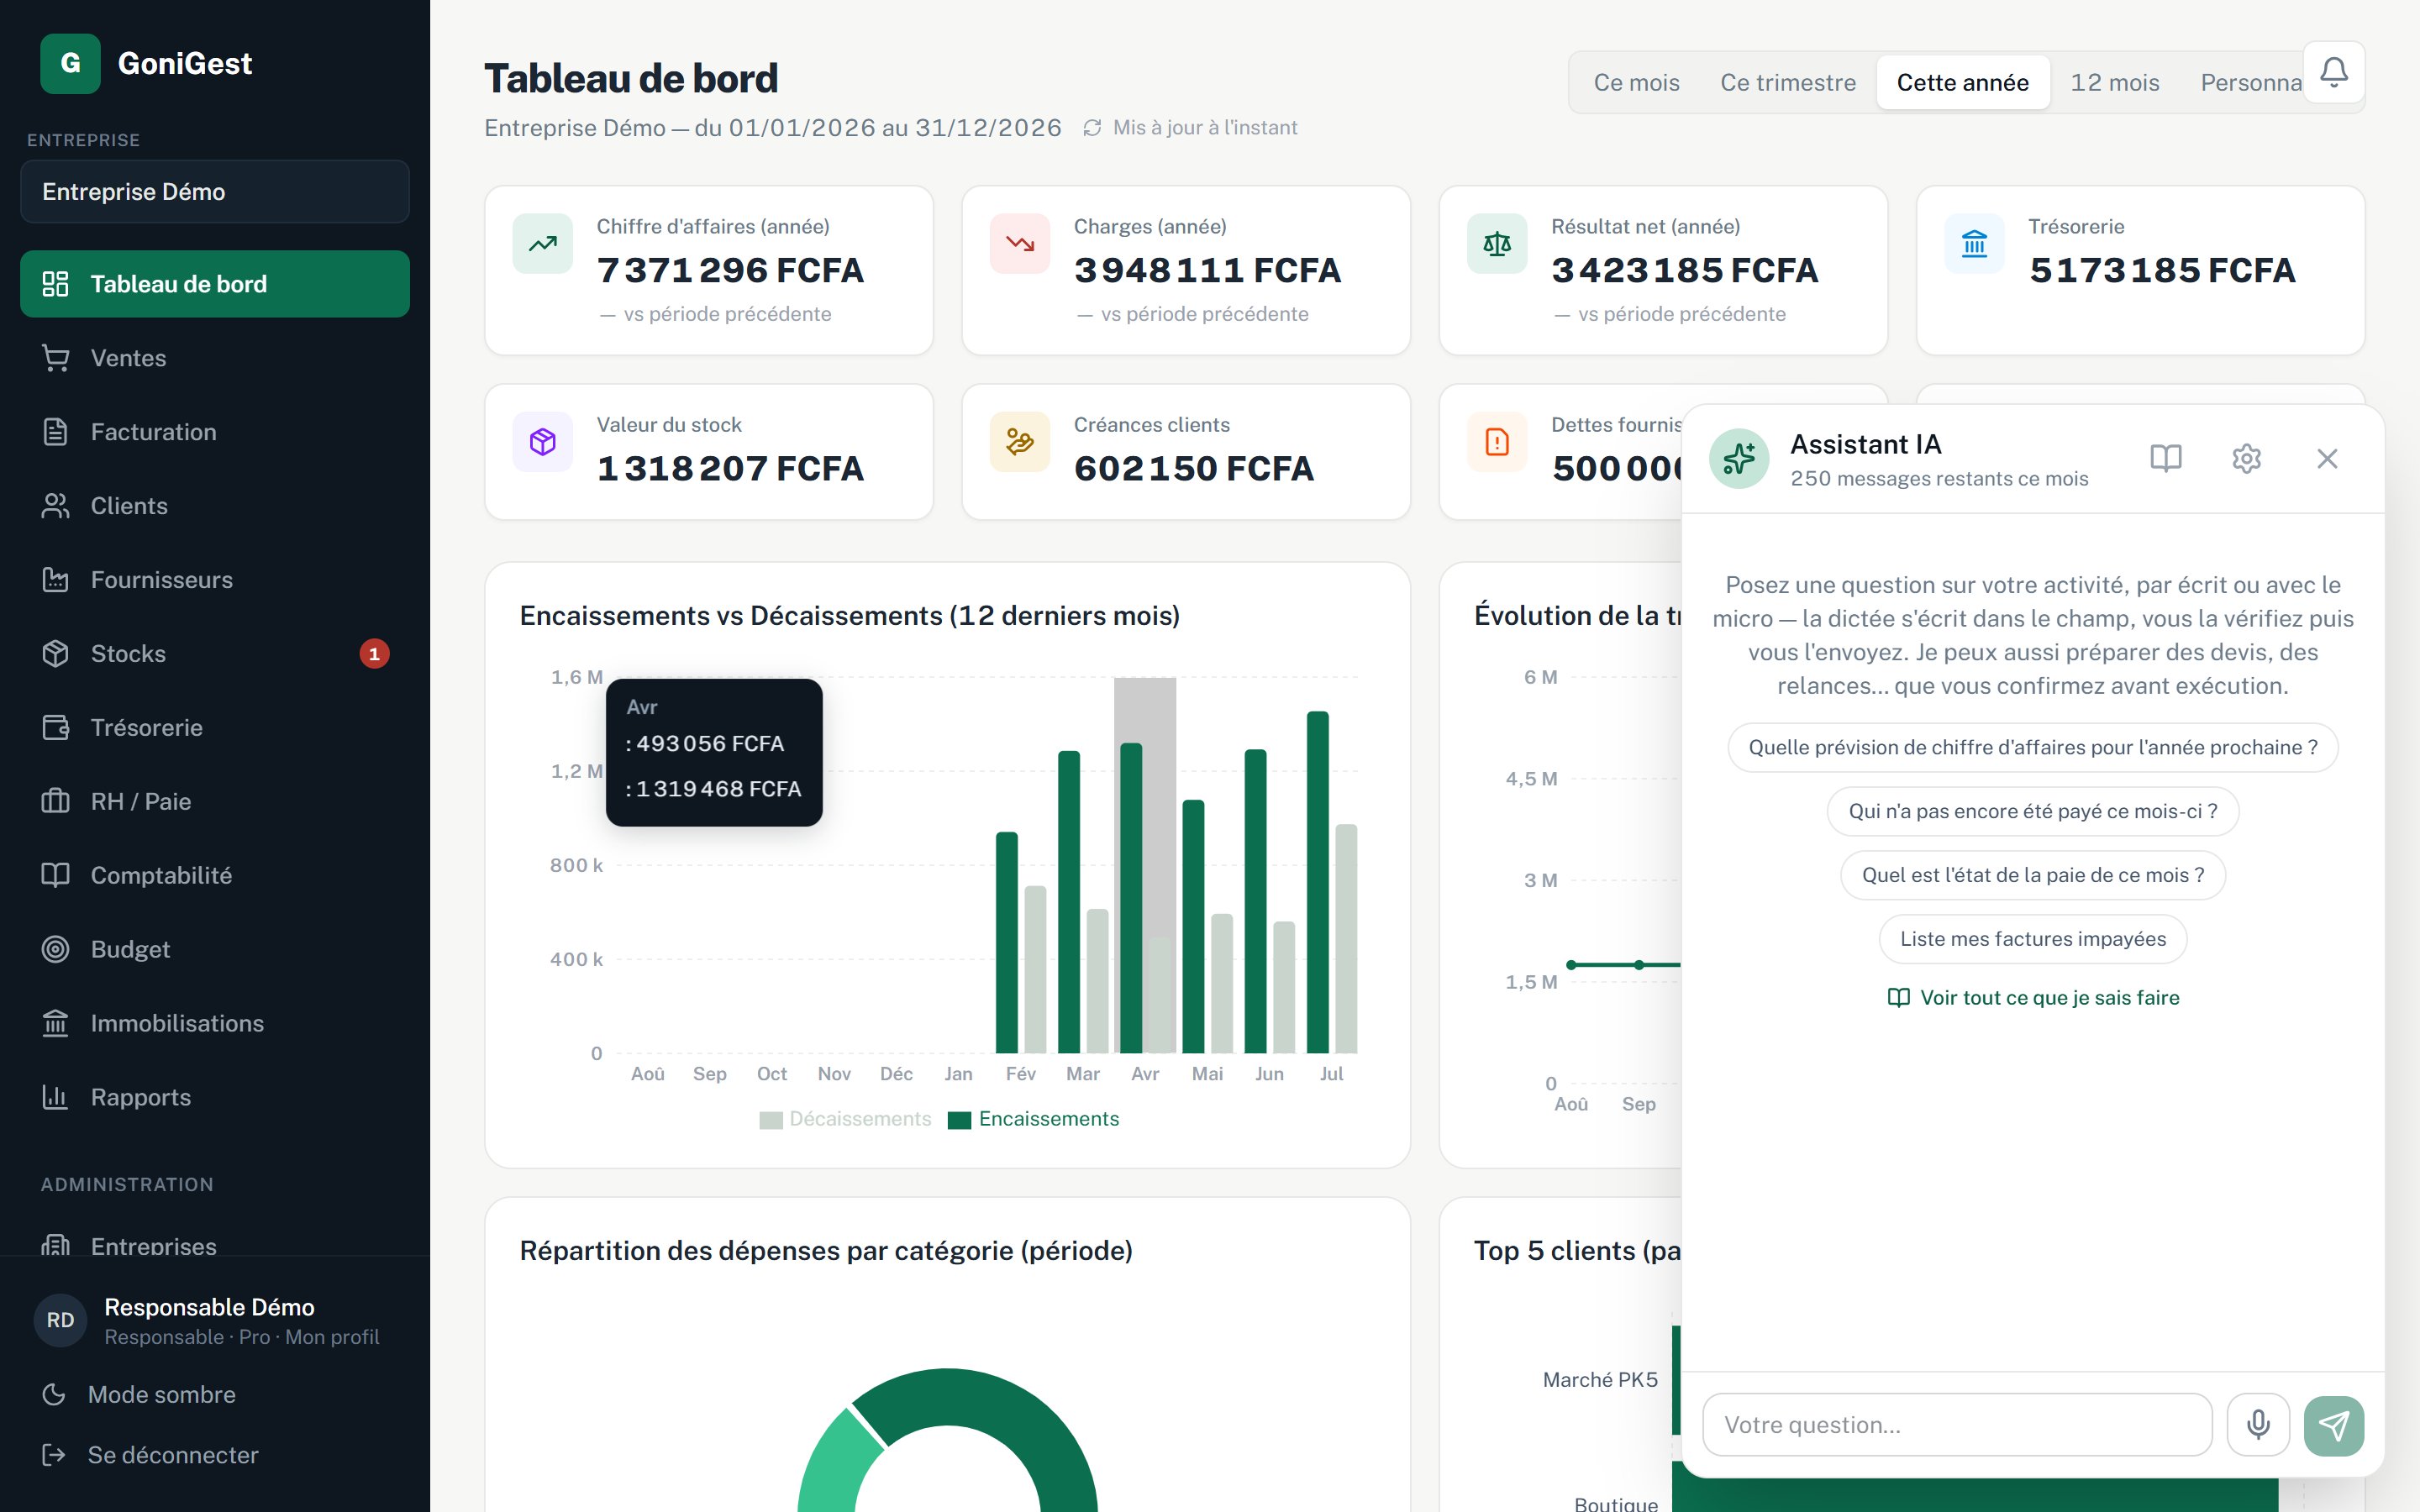Send the question with the paper plane button

2334,1425
